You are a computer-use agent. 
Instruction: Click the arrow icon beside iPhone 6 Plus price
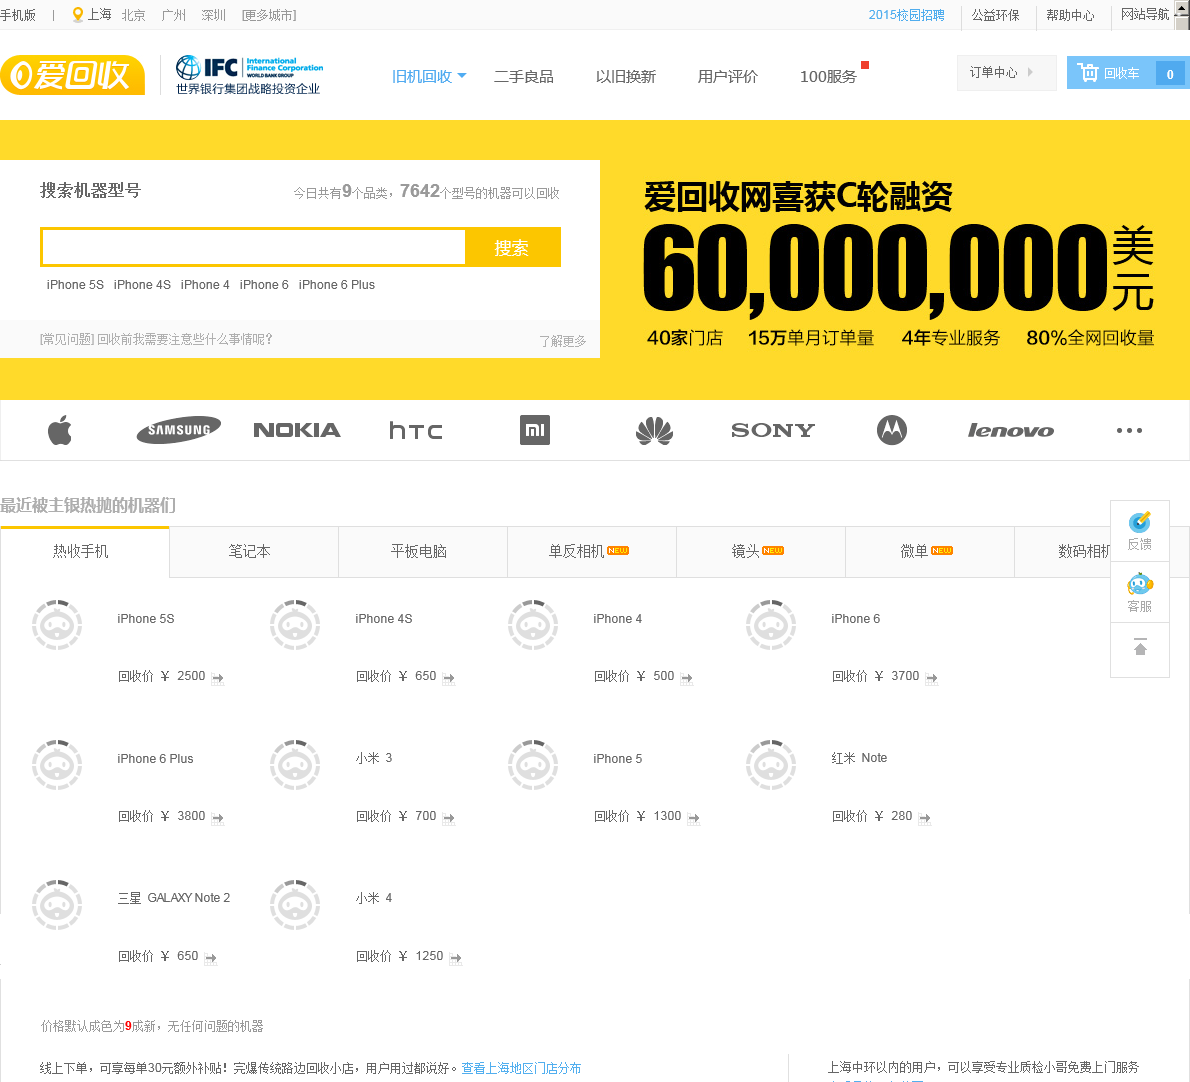[218, 818]
